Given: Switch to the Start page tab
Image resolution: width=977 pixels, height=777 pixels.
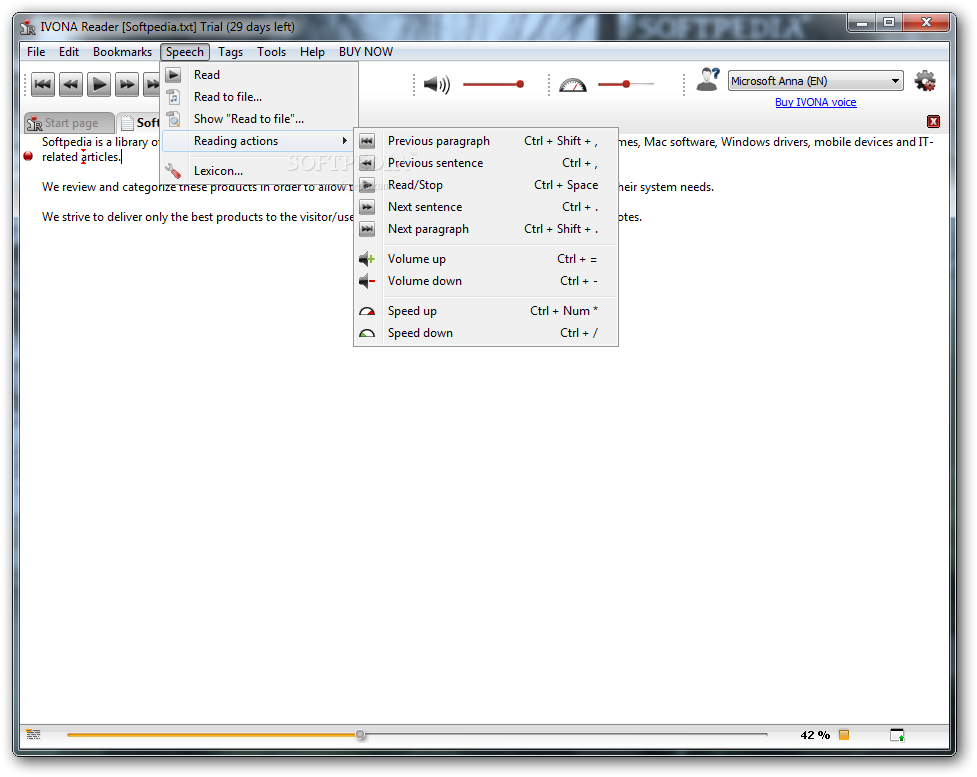Looking at the screenshot, I should pos(70,123).
